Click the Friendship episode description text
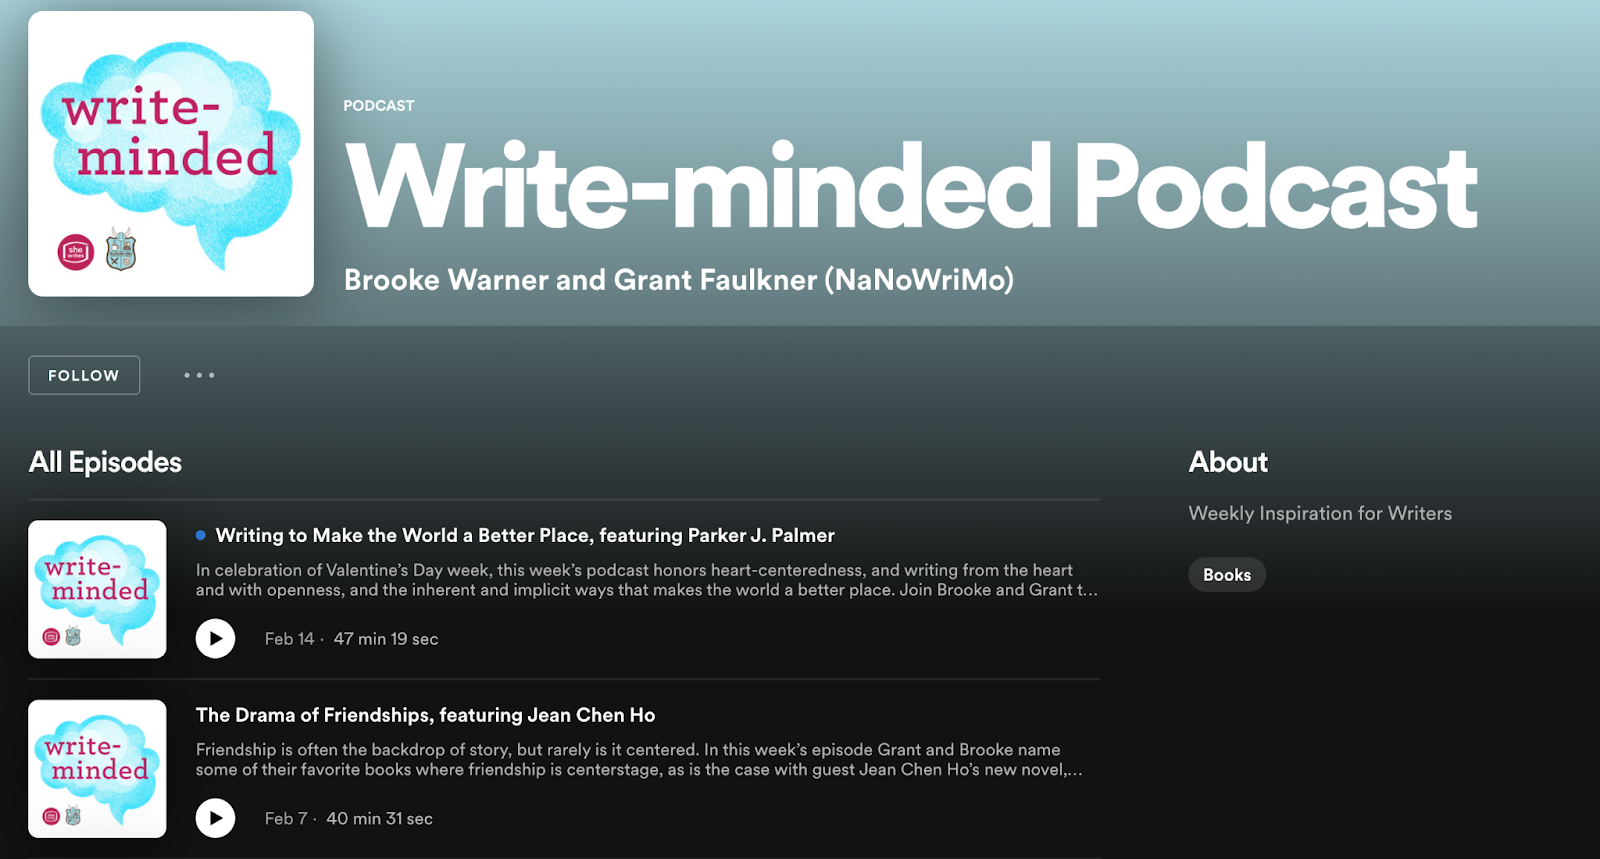 point(639,759)
